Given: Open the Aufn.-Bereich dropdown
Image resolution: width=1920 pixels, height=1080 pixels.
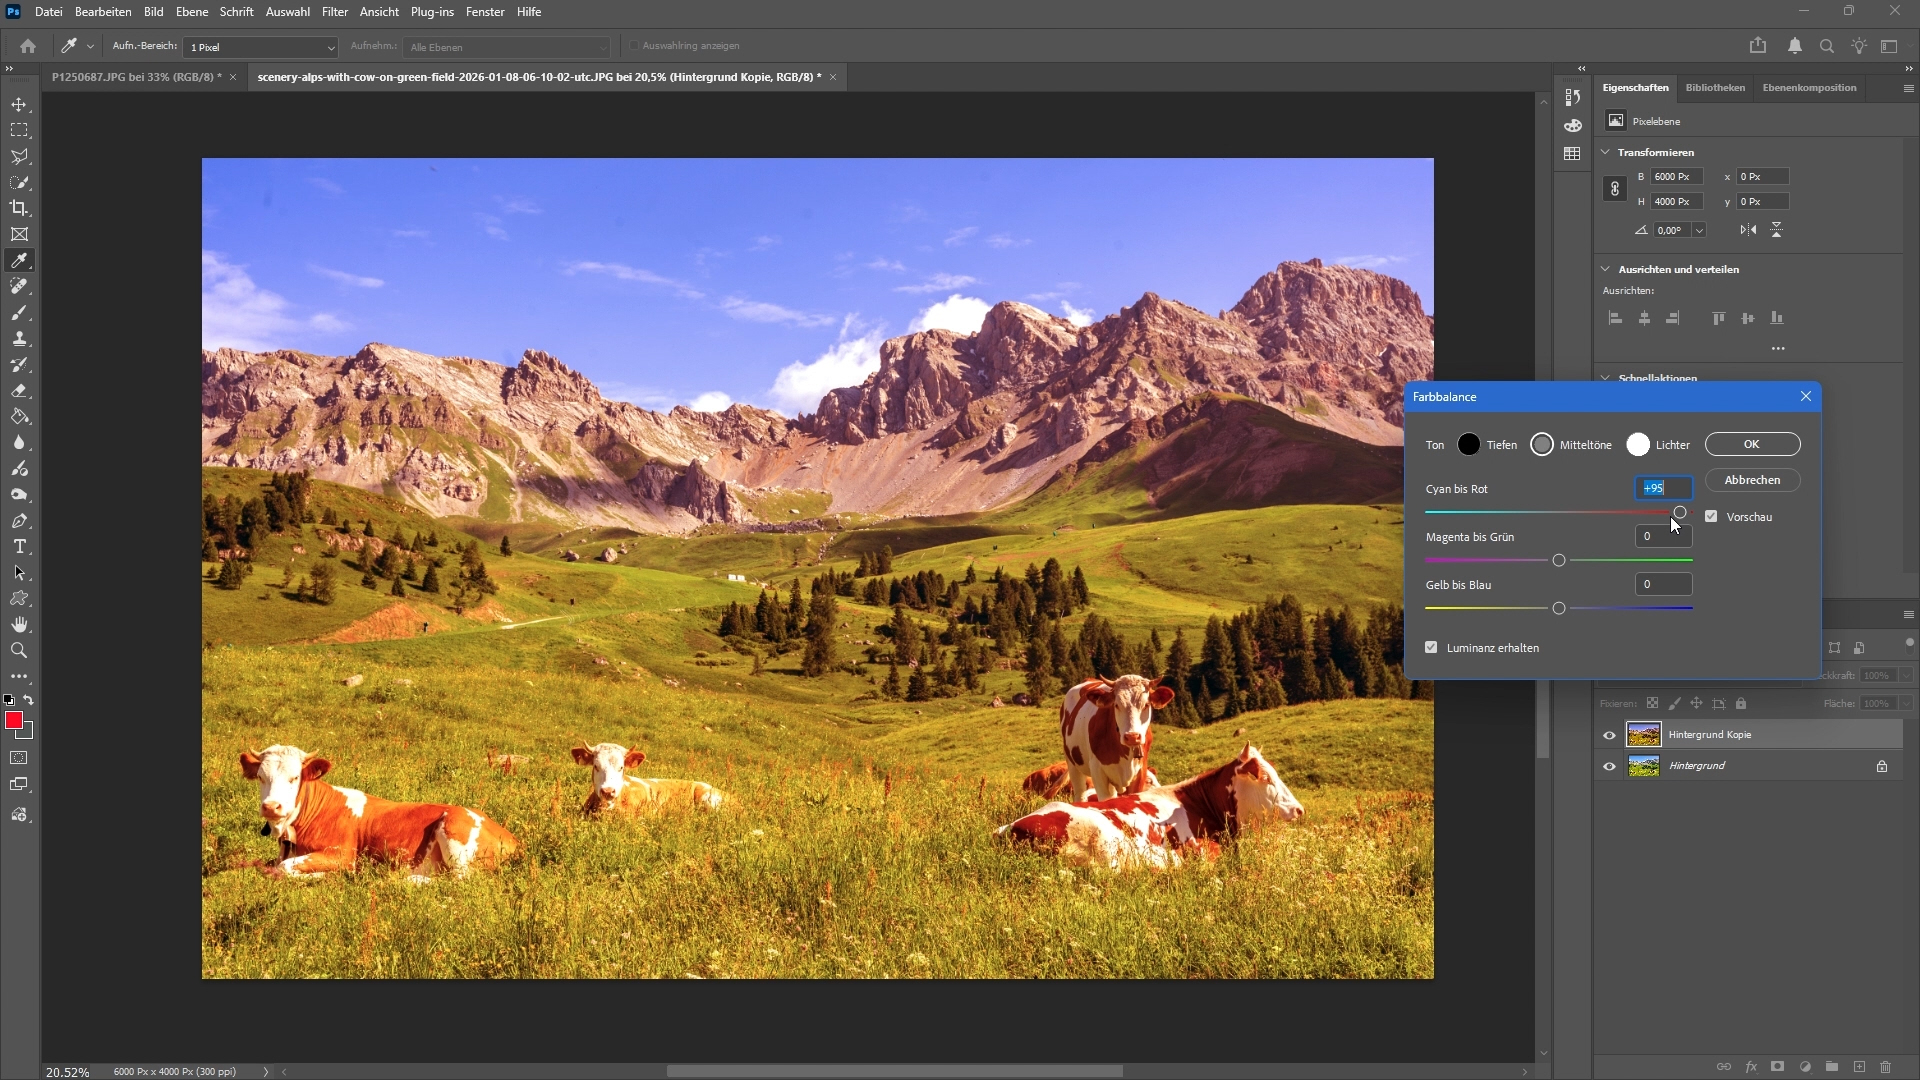Looking at the screenshot, I should click(262, 47).
